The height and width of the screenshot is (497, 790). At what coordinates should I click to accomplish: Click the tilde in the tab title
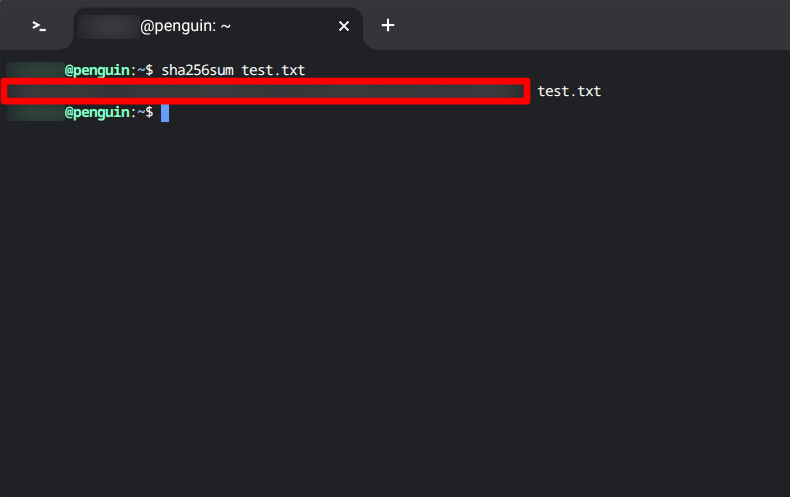(x=225, y=26)
